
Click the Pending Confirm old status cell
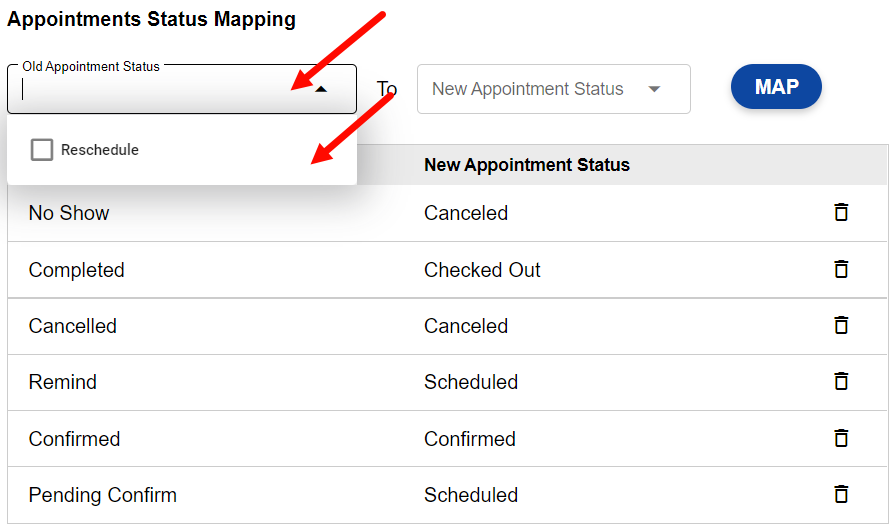(102, 495)
